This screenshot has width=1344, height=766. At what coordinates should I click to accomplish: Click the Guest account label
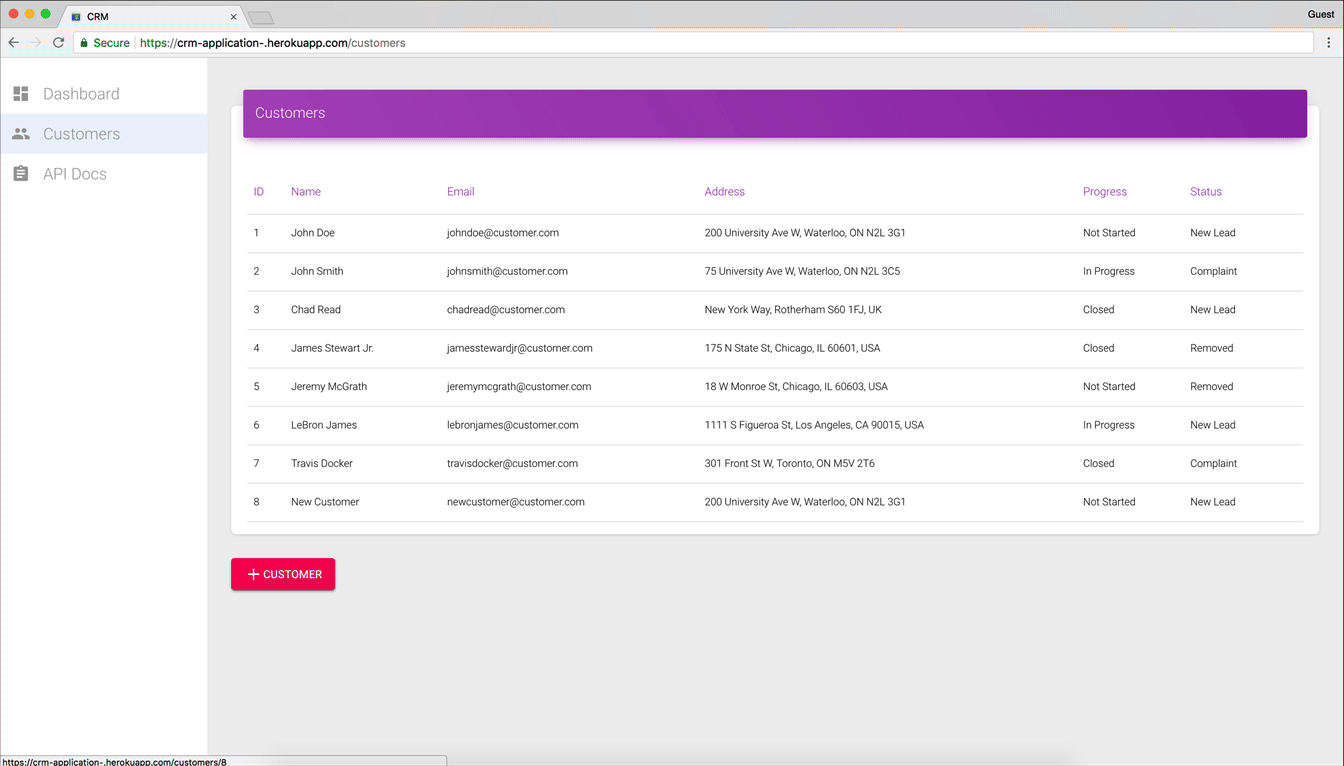click(1320, 13)
